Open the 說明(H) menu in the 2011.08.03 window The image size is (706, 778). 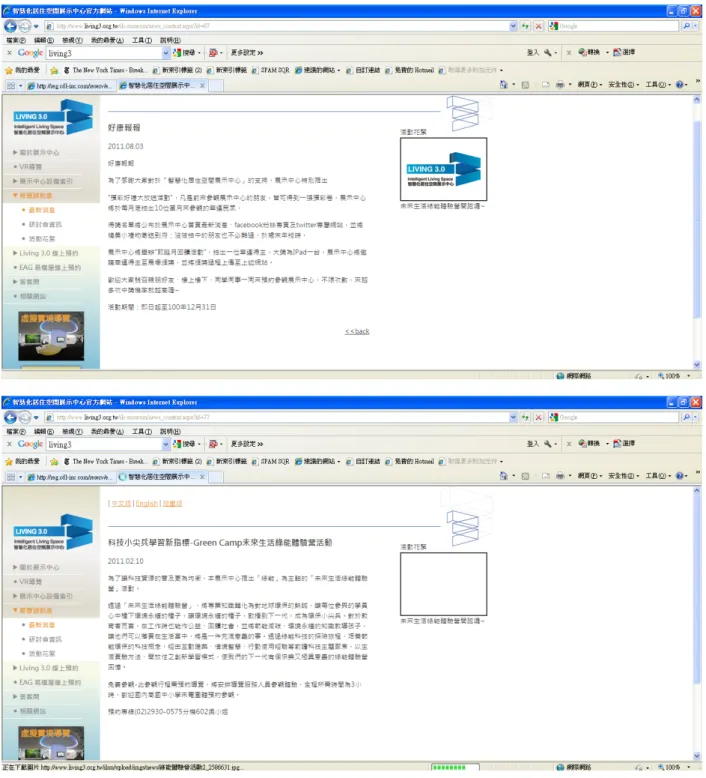(170, 40)
